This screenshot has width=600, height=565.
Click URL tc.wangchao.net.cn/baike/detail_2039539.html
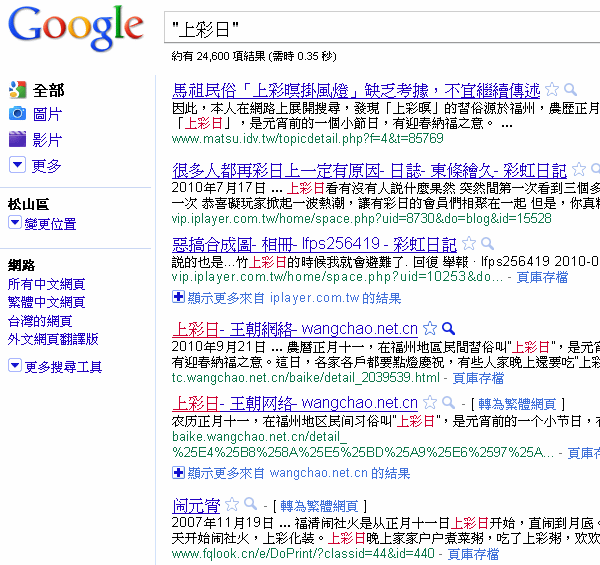pyautogui.click(x=306, y=378)
